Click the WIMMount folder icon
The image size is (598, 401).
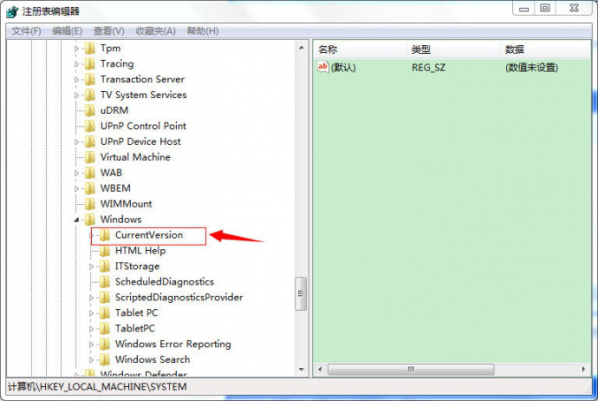90,204
